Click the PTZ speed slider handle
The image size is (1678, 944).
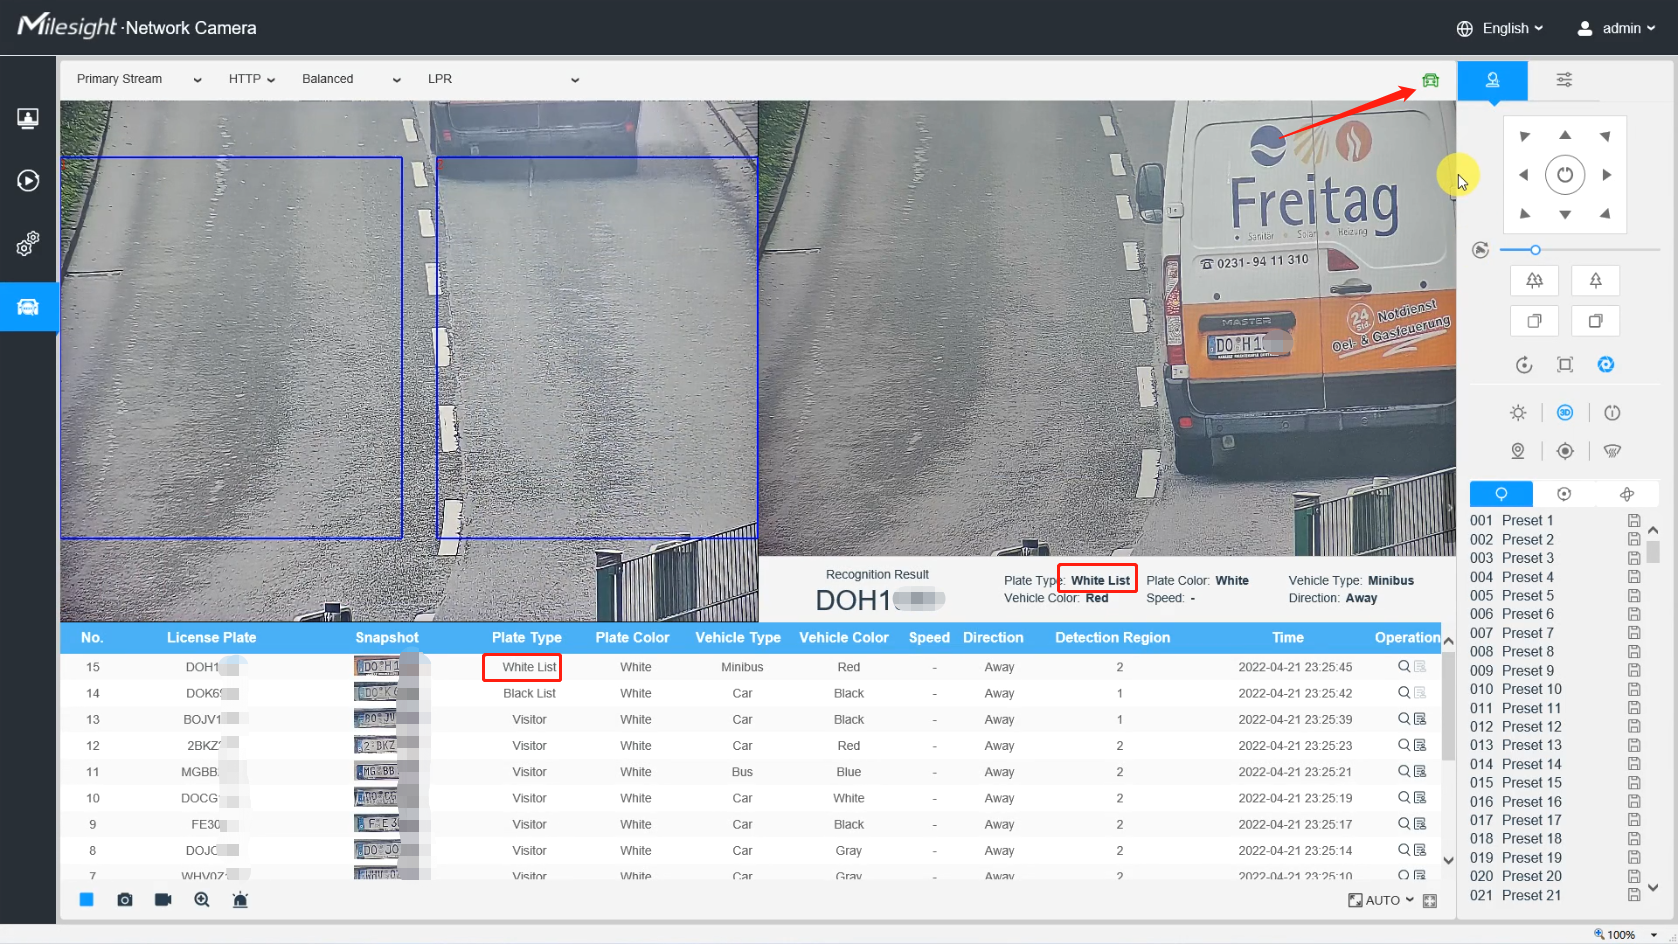click(1535, 250)
